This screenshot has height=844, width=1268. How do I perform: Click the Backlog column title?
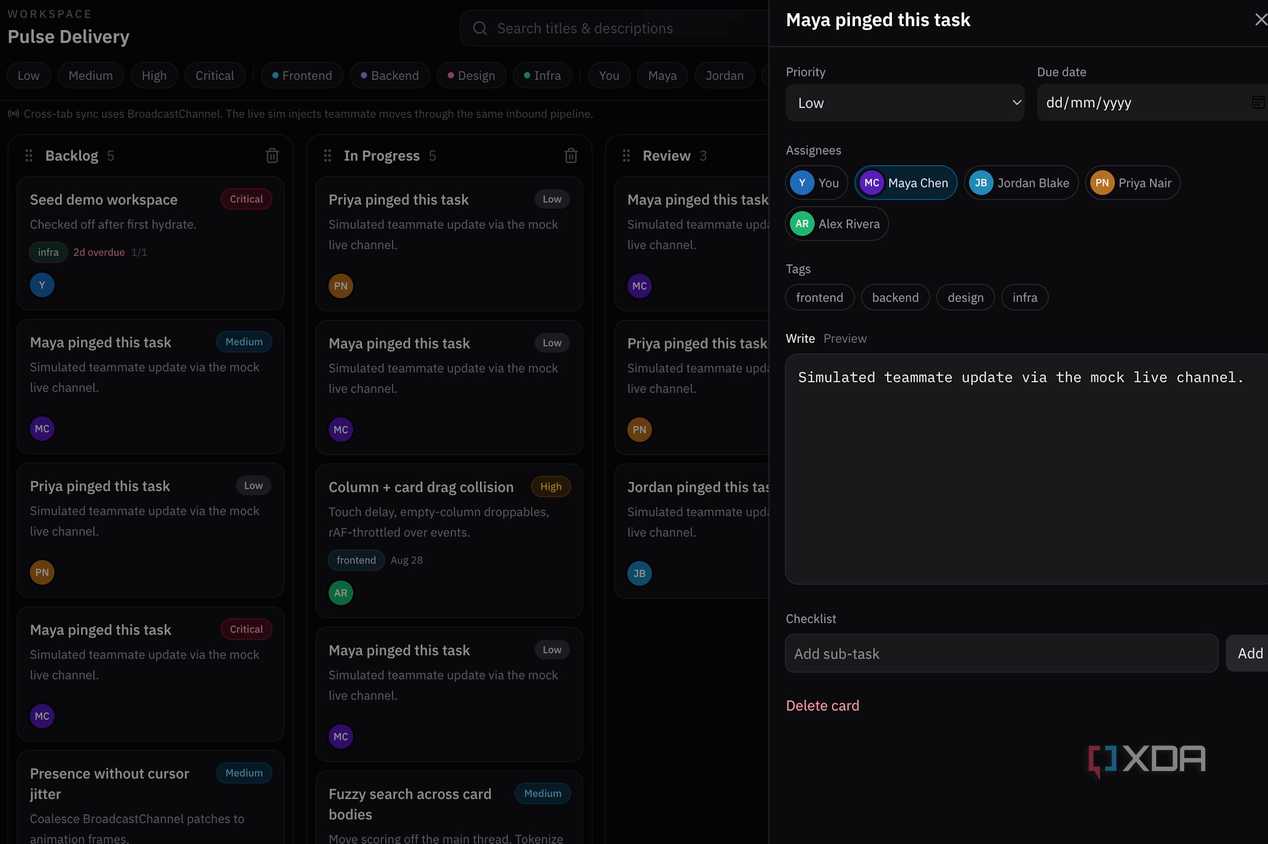click(x=71, y=156)
